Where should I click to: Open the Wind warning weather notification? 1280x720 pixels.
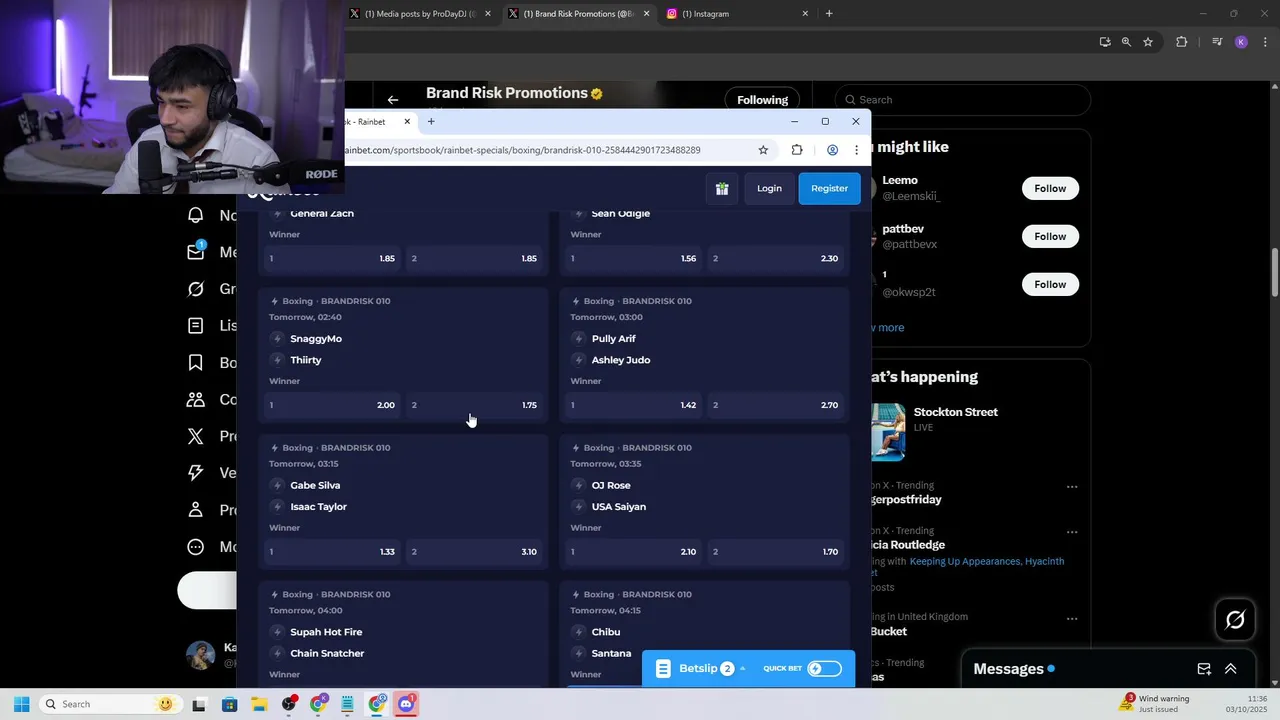tap(1155, 704)
